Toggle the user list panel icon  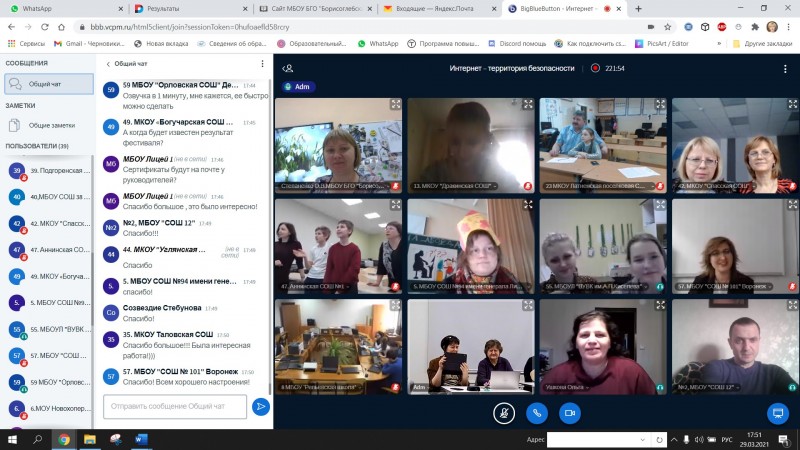coord(288,68)
